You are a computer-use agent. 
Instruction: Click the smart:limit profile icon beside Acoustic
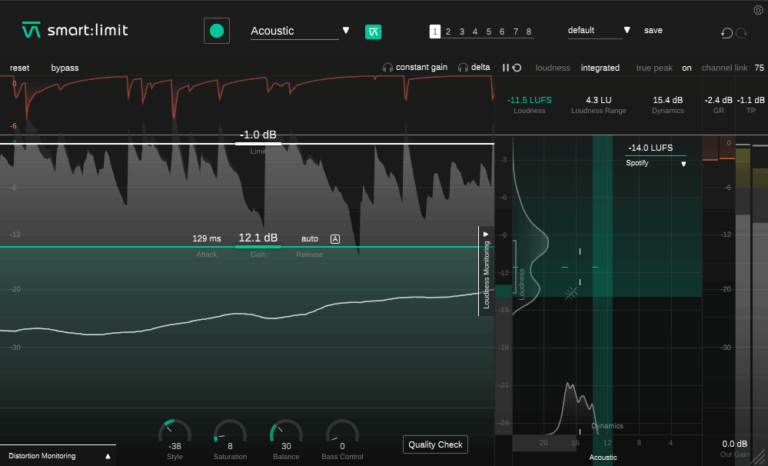tap(373, 31)
